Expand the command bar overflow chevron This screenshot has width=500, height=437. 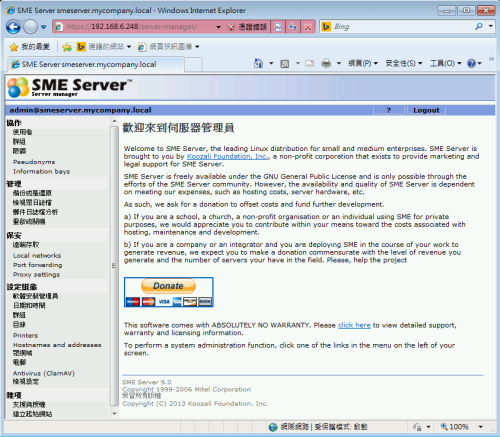(491, 59)
